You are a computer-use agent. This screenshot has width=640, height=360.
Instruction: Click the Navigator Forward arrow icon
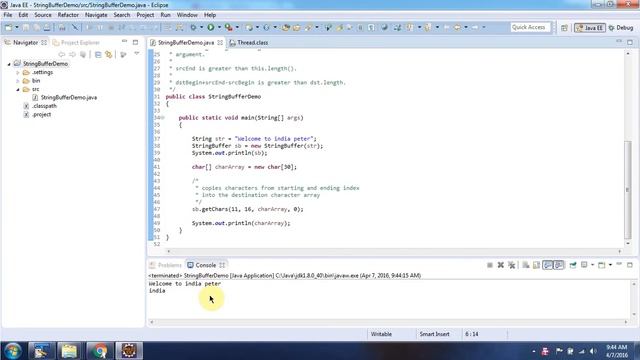(72, 54)
